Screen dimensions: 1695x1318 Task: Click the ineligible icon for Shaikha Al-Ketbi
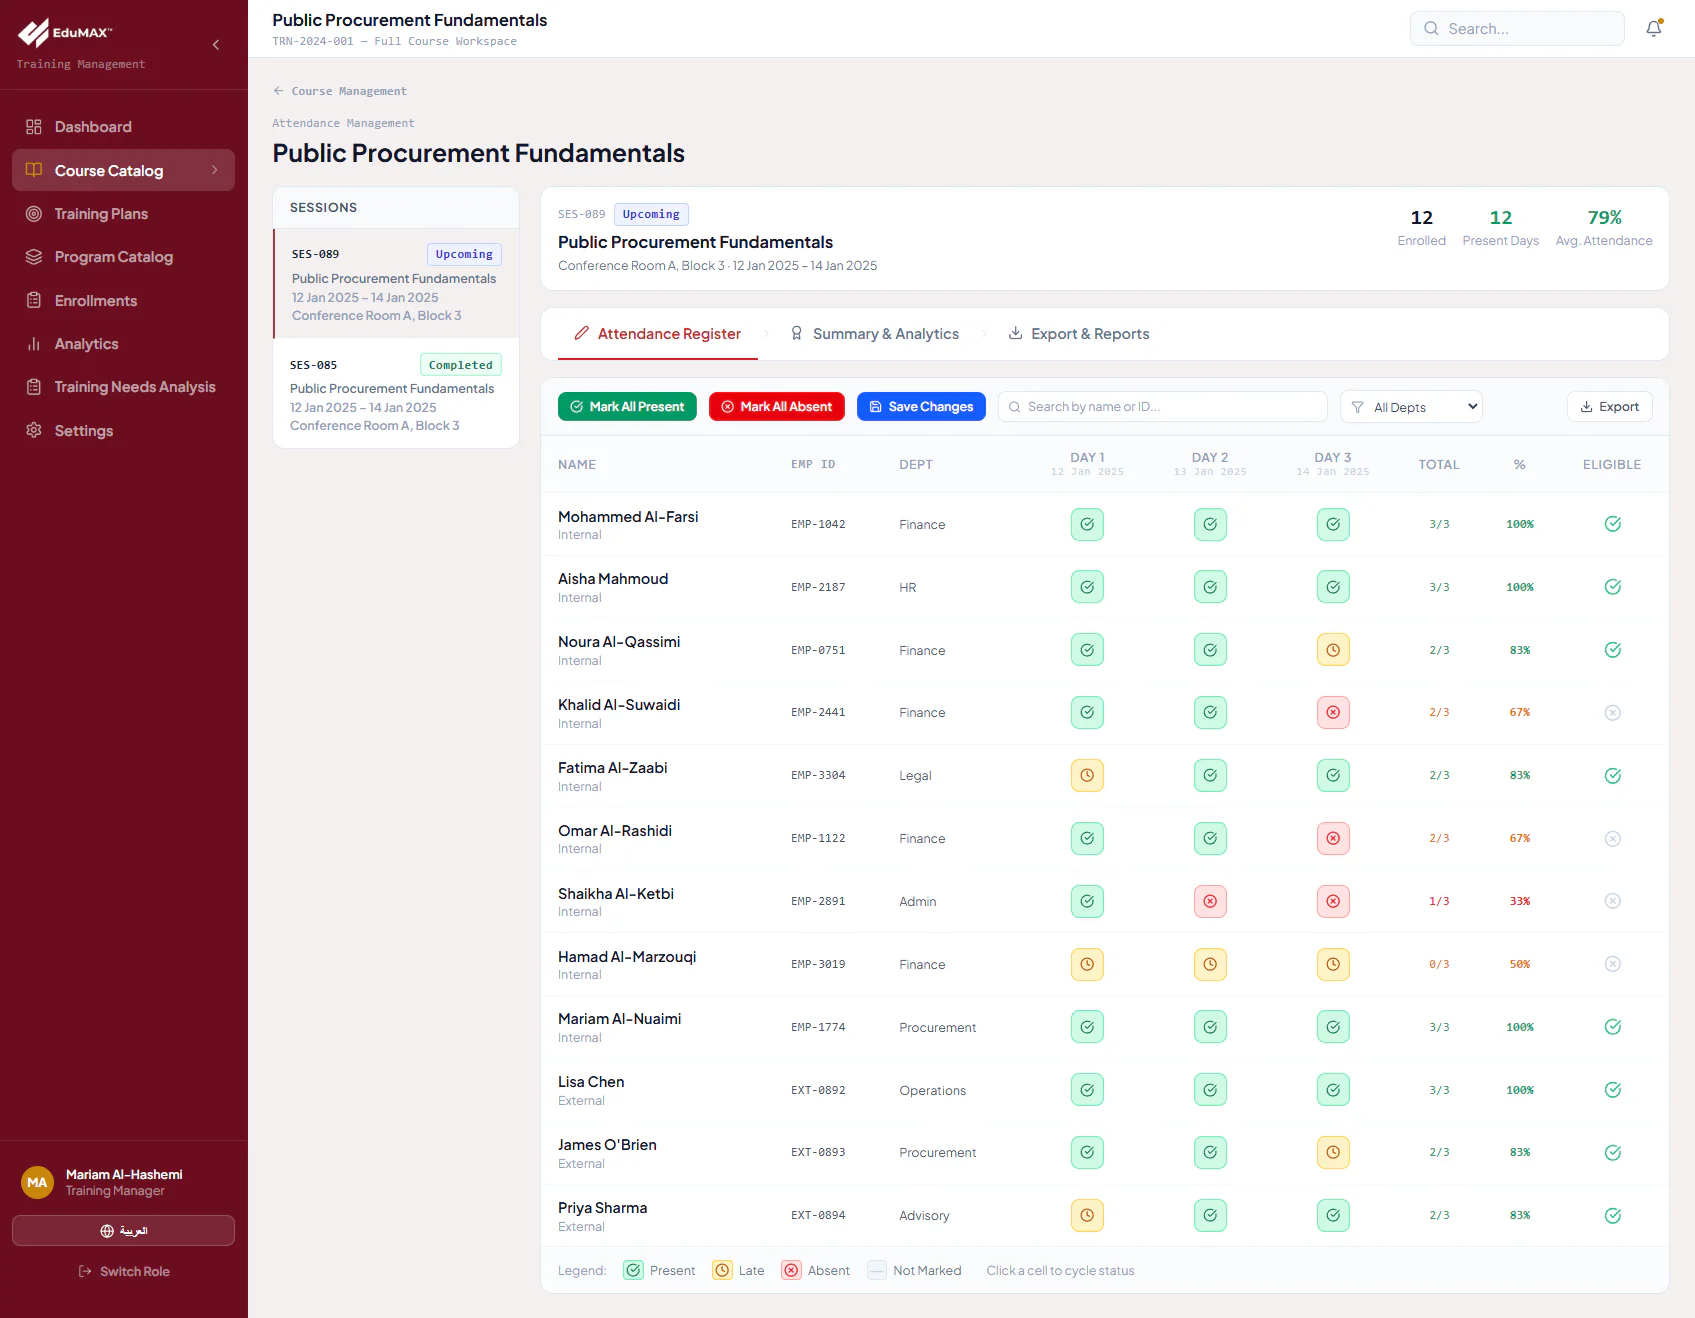(x=1613, y=901)
